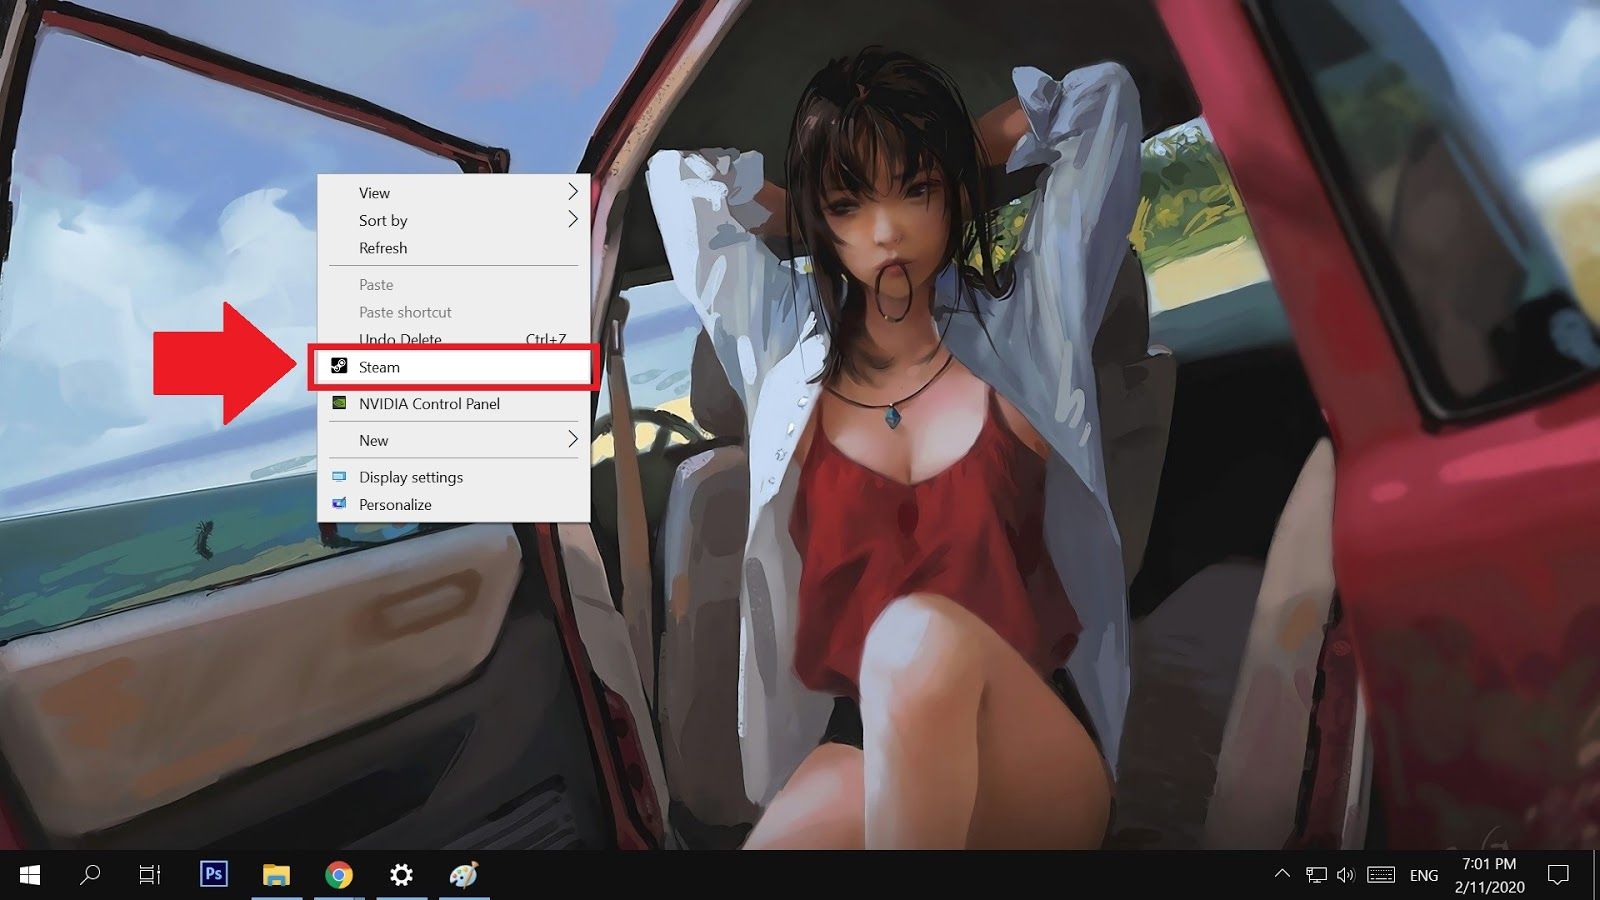The height and width of the screenshot is (900, 1600).
Task: Open Windows Search with the magnifier icon
Action: pyautogui.click(x=90, y=874)
